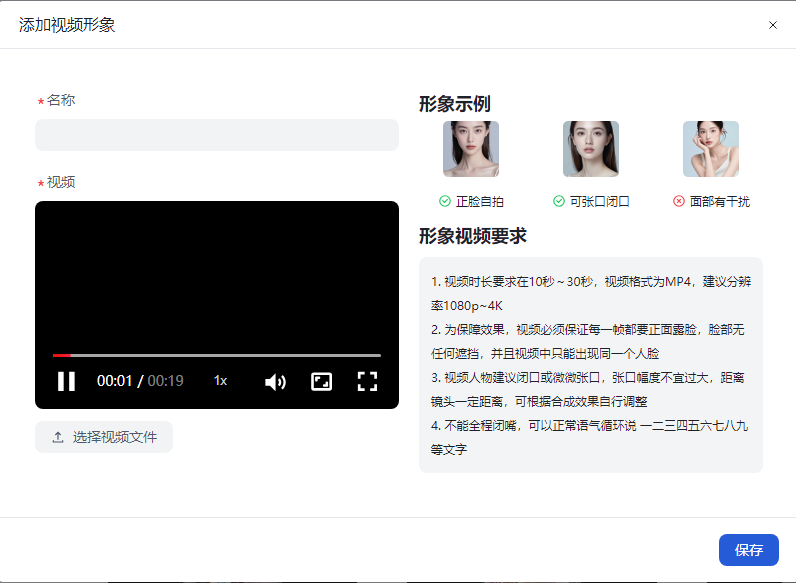Click the video progress bar
The image size is (796, 583).
pos(216,355)
